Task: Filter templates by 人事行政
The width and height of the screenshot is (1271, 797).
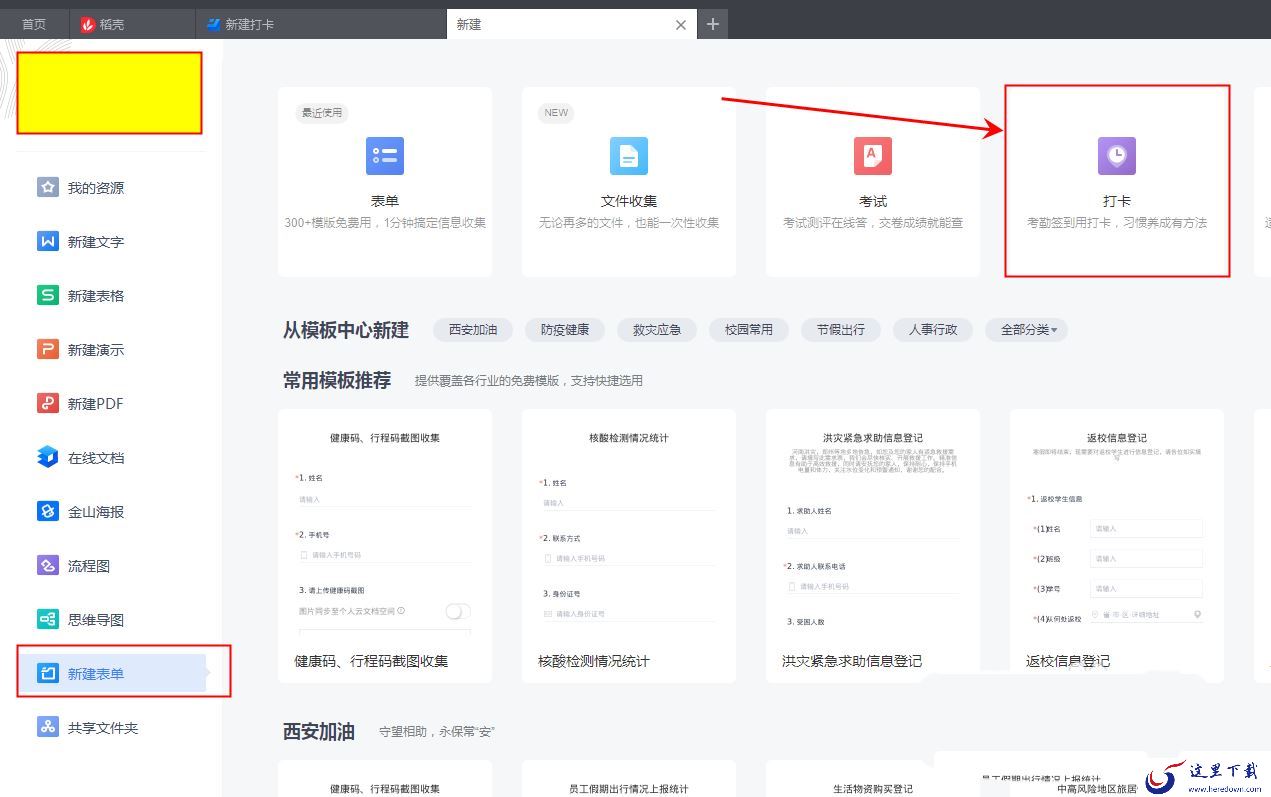Action: (x=933, y=329)
